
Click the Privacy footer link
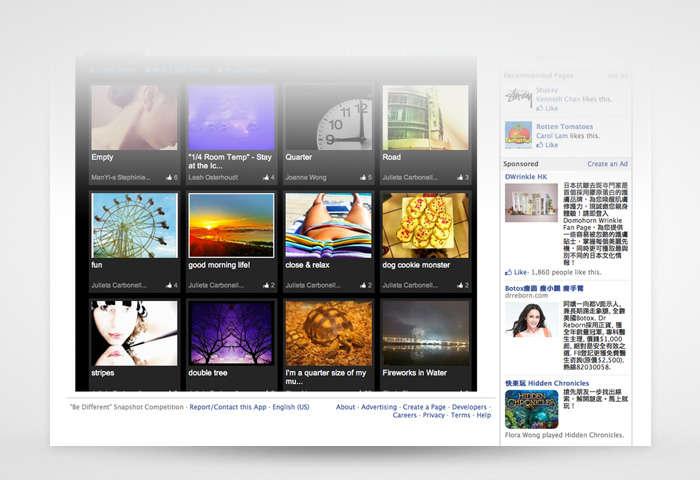point(433,415)
